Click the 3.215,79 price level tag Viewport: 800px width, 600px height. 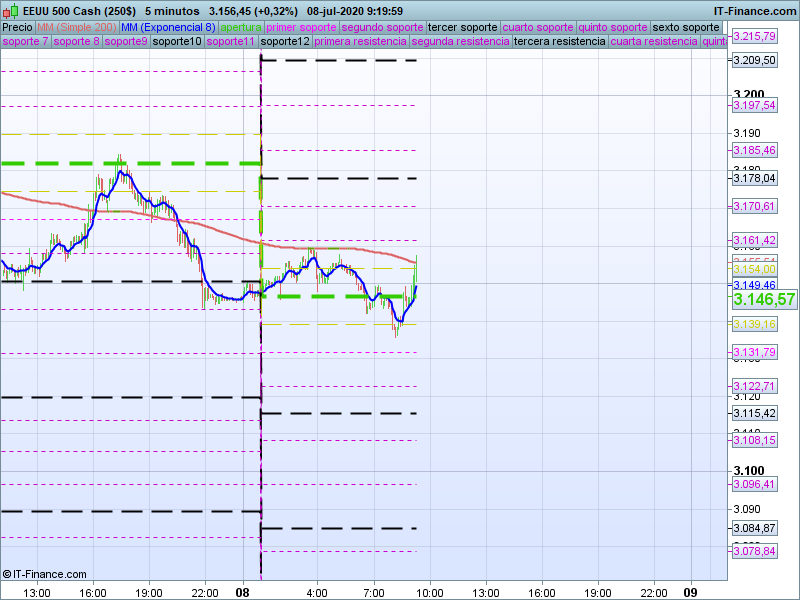click(x=754, y=36)
